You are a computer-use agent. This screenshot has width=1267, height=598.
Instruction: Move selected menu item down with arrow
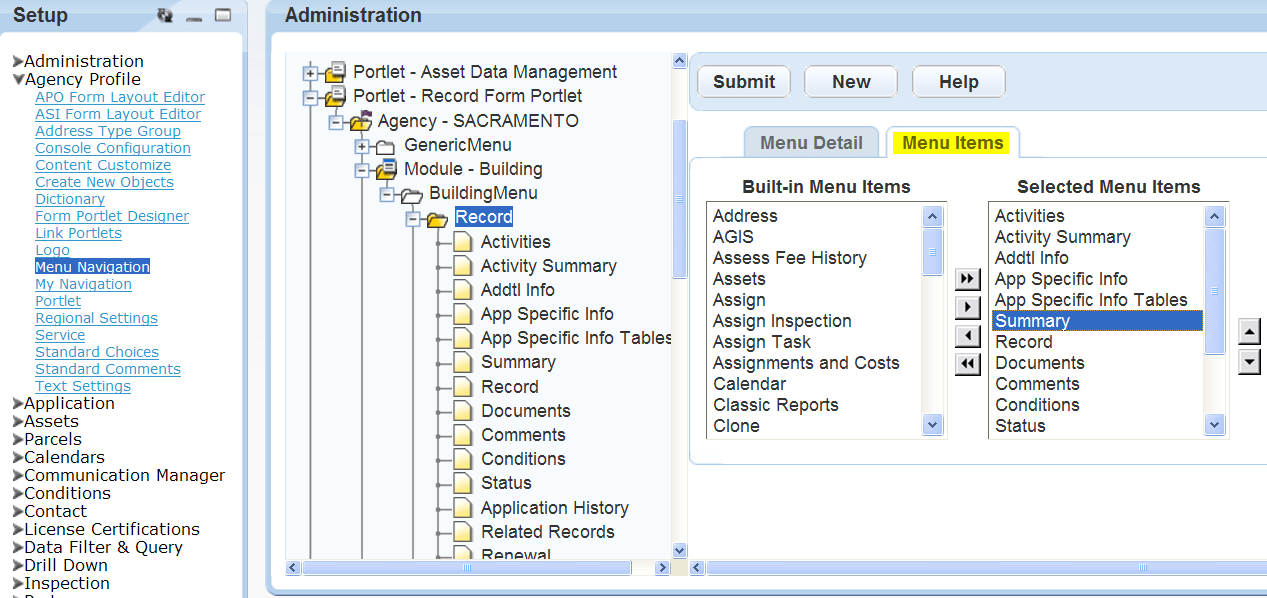point(1249,361)
